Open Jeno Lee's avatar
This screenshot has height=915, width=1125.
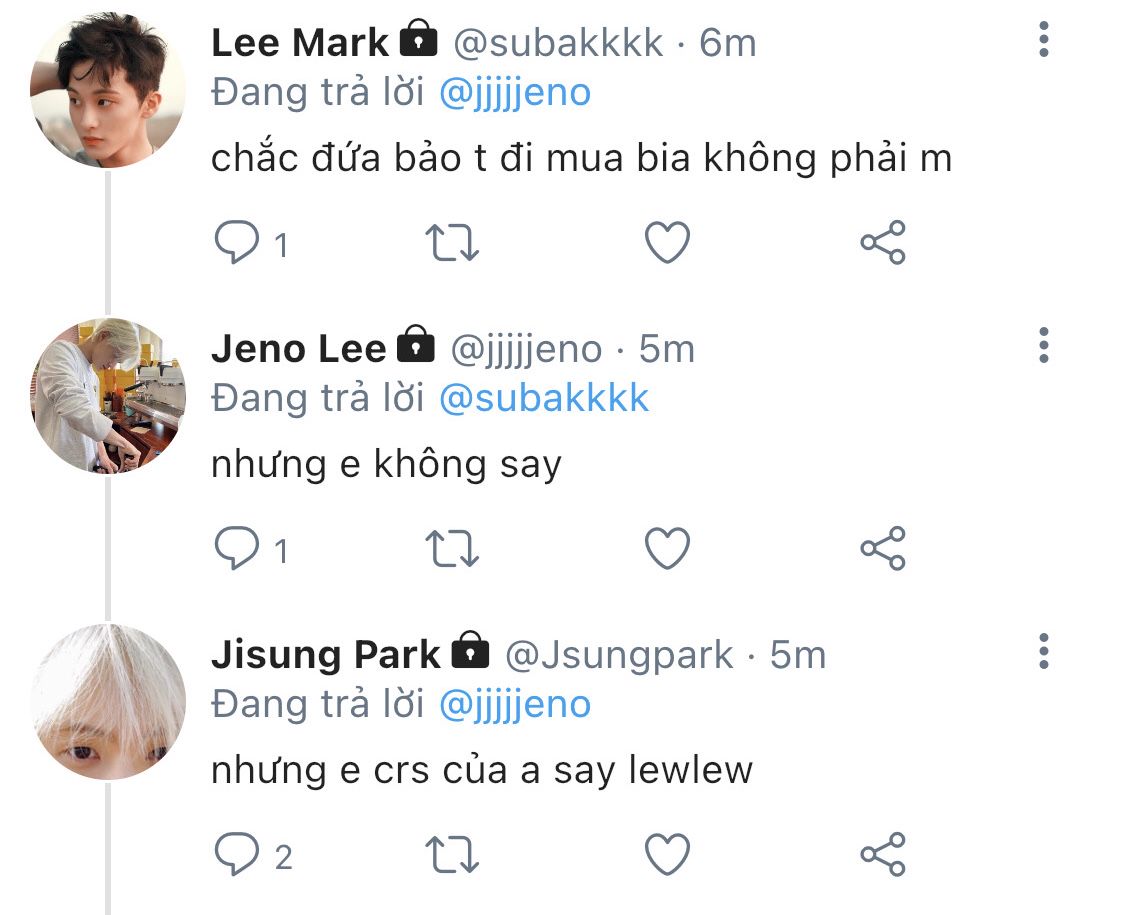point(108,396)
